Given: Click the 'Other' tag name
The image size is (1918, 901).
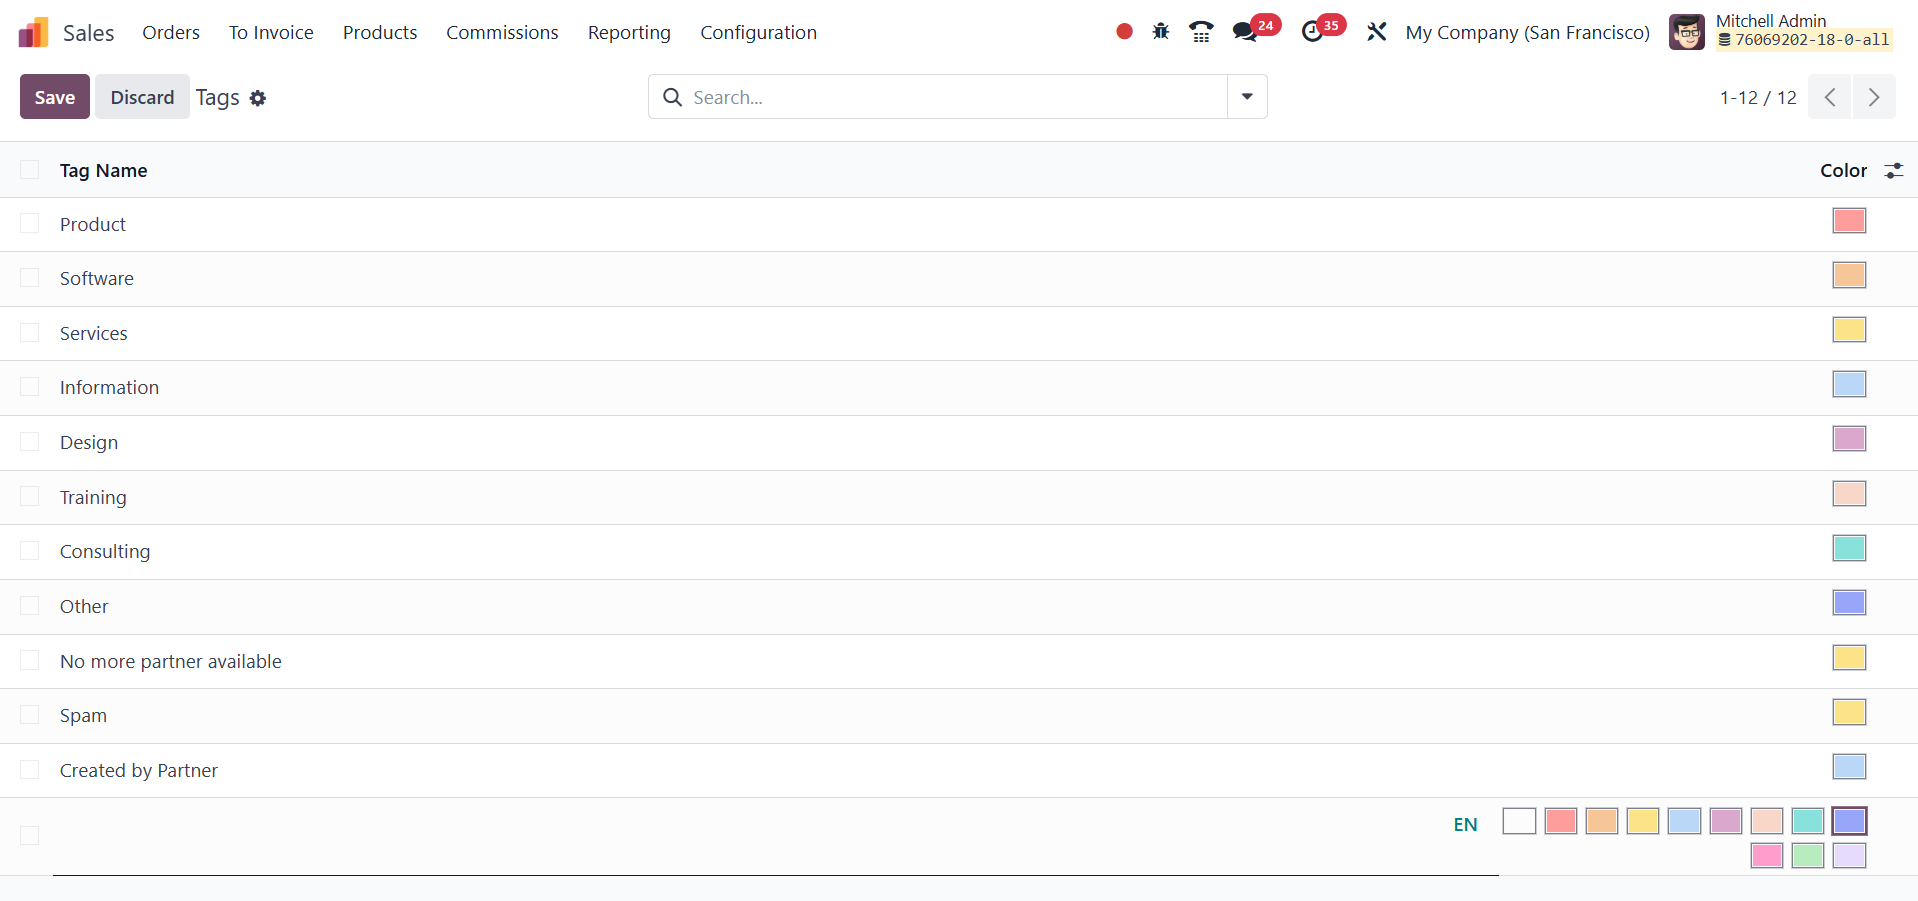Looking at the screenshot, I should (x=84, y=607).
